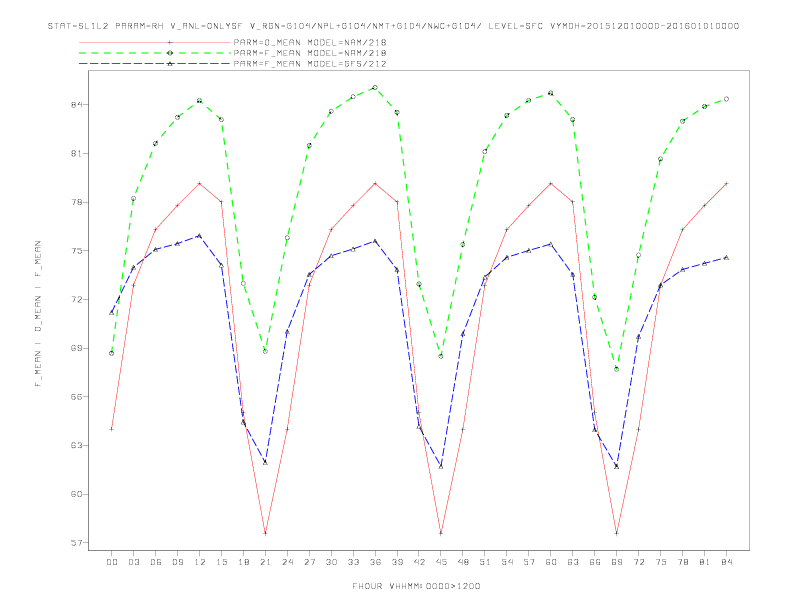792x612 pixels.
Task: Click x-axis forecast hour label 45
Action: tap(441, 562)
